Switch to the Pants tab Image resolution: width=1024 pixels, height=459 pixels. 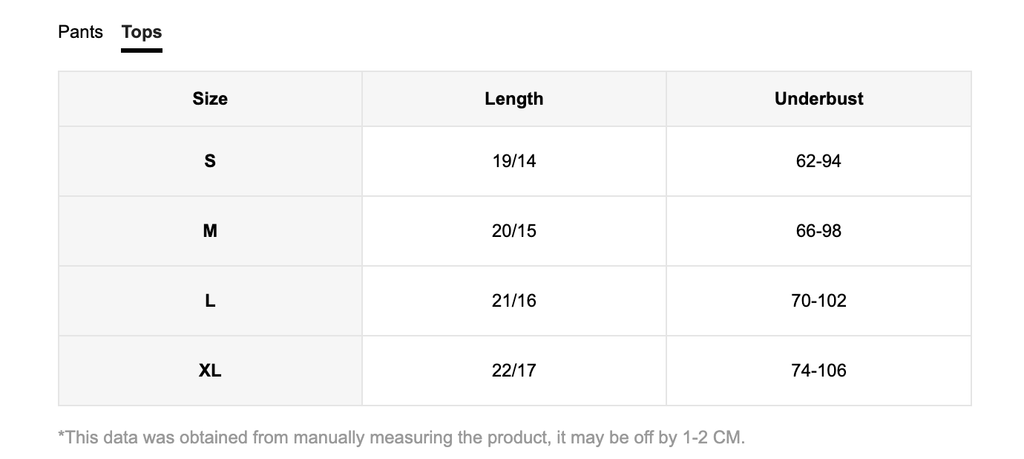tap(80, 32)
